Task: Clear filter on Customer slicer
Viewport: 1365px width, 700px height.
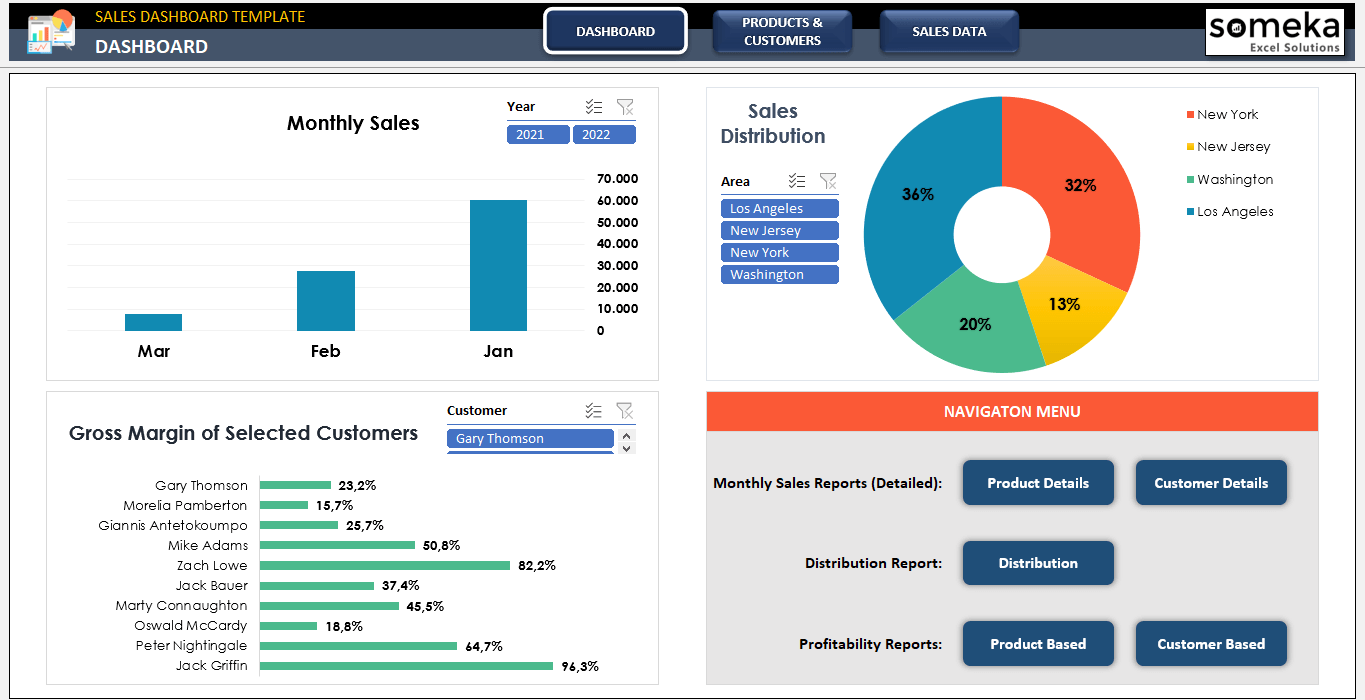Action: (x=625, y=411)
